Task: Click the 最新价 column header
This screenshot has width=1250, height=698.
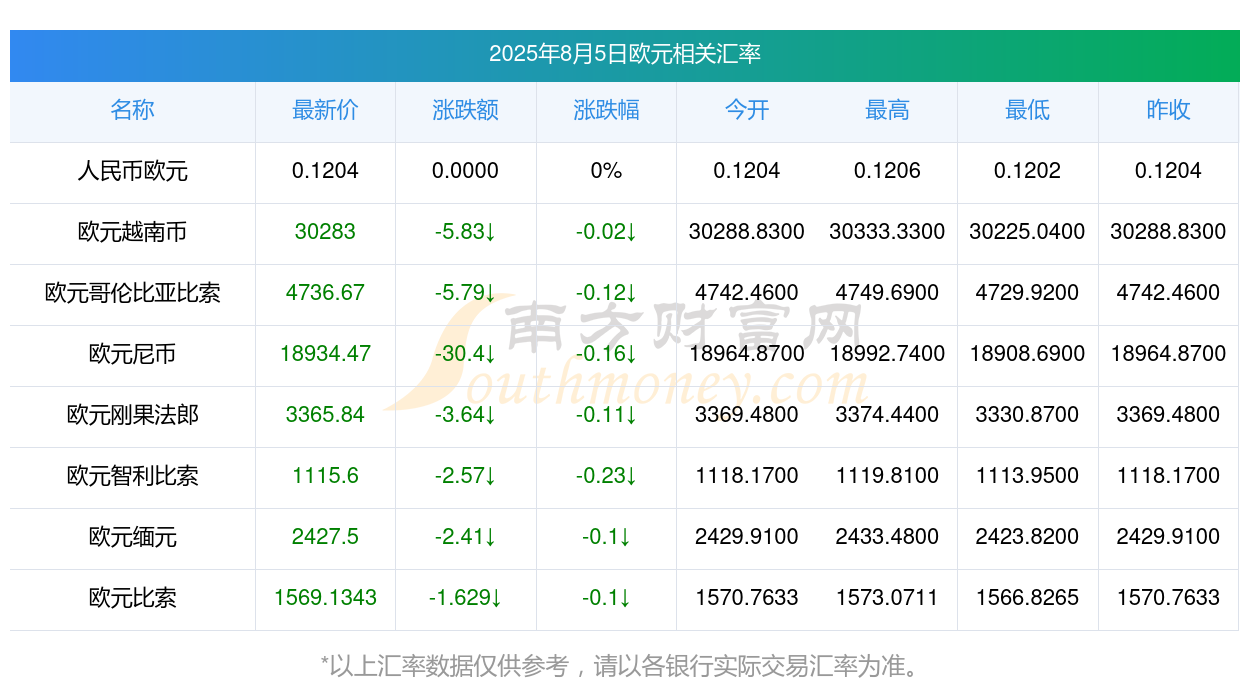Action: 325,110
